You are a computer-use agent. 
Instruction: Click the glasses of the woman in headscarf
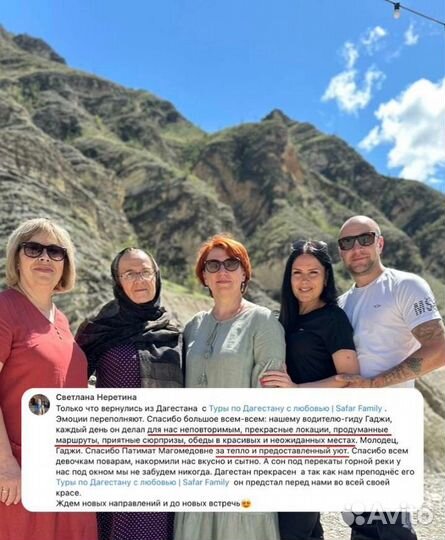[x=137, y=276]
